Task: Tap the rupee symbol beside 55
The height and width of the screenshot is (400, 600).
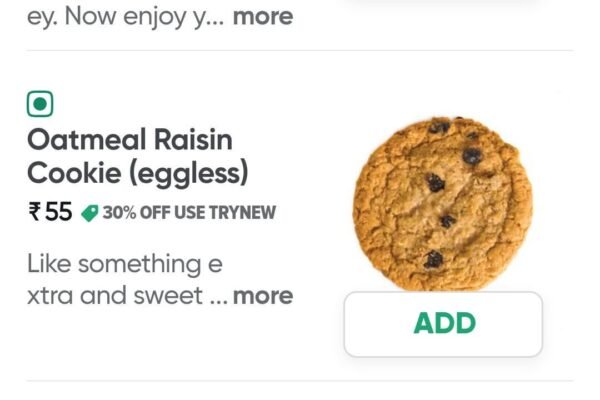Action: tap(35, 212)
